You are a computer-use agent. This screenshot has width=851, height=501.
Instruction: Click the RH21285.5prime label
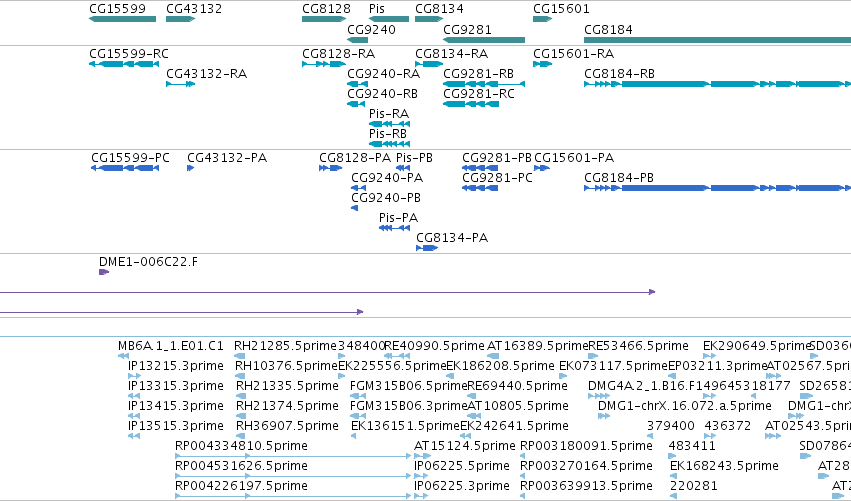pos(285,346)
